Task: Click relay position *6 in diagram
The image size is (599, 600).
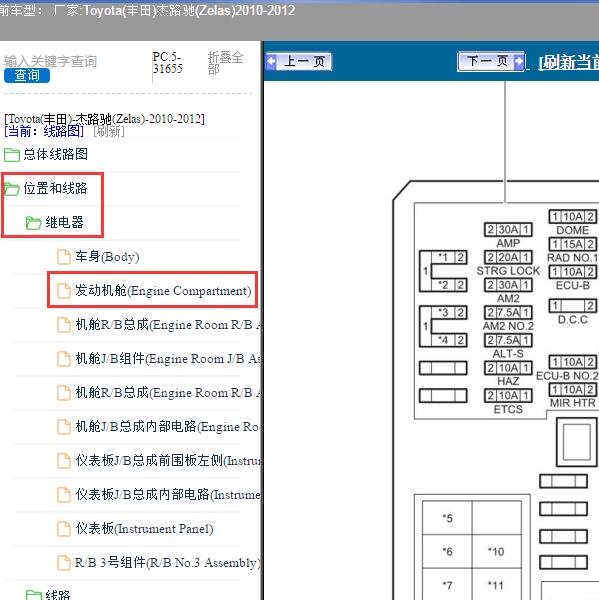Action: [x=447, y=551]
